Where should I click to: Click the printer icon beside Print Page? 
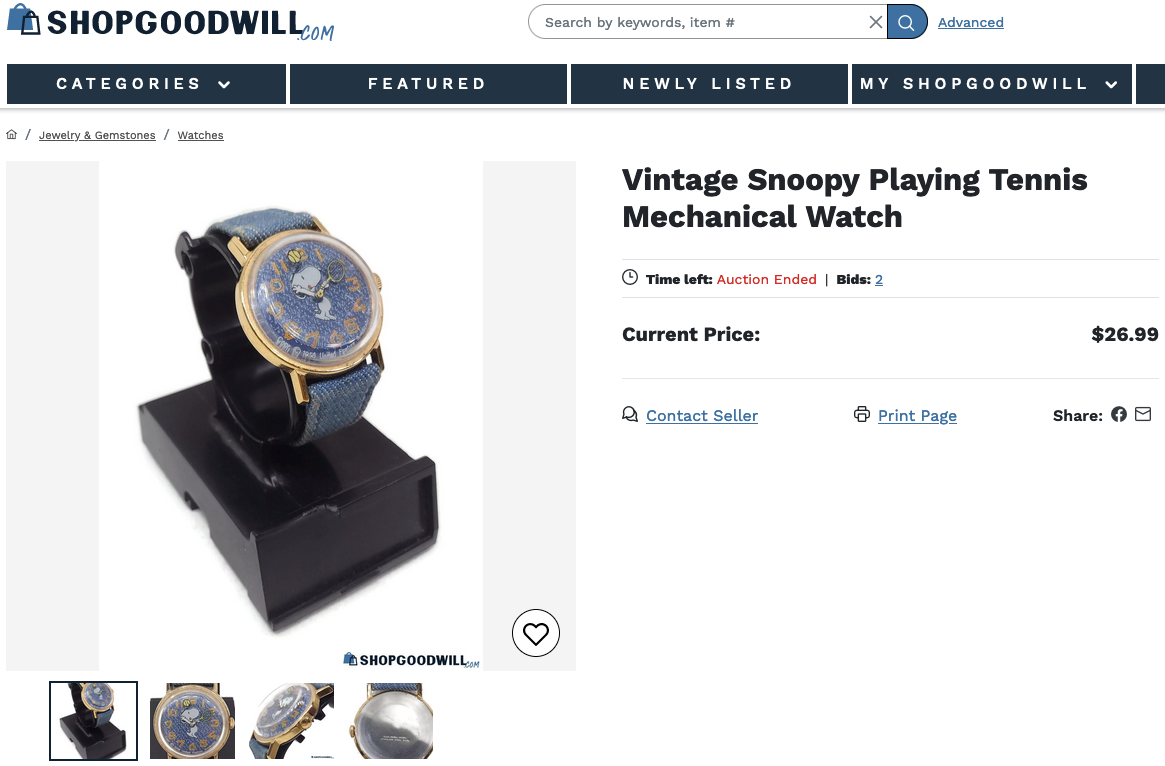[862, 415]
